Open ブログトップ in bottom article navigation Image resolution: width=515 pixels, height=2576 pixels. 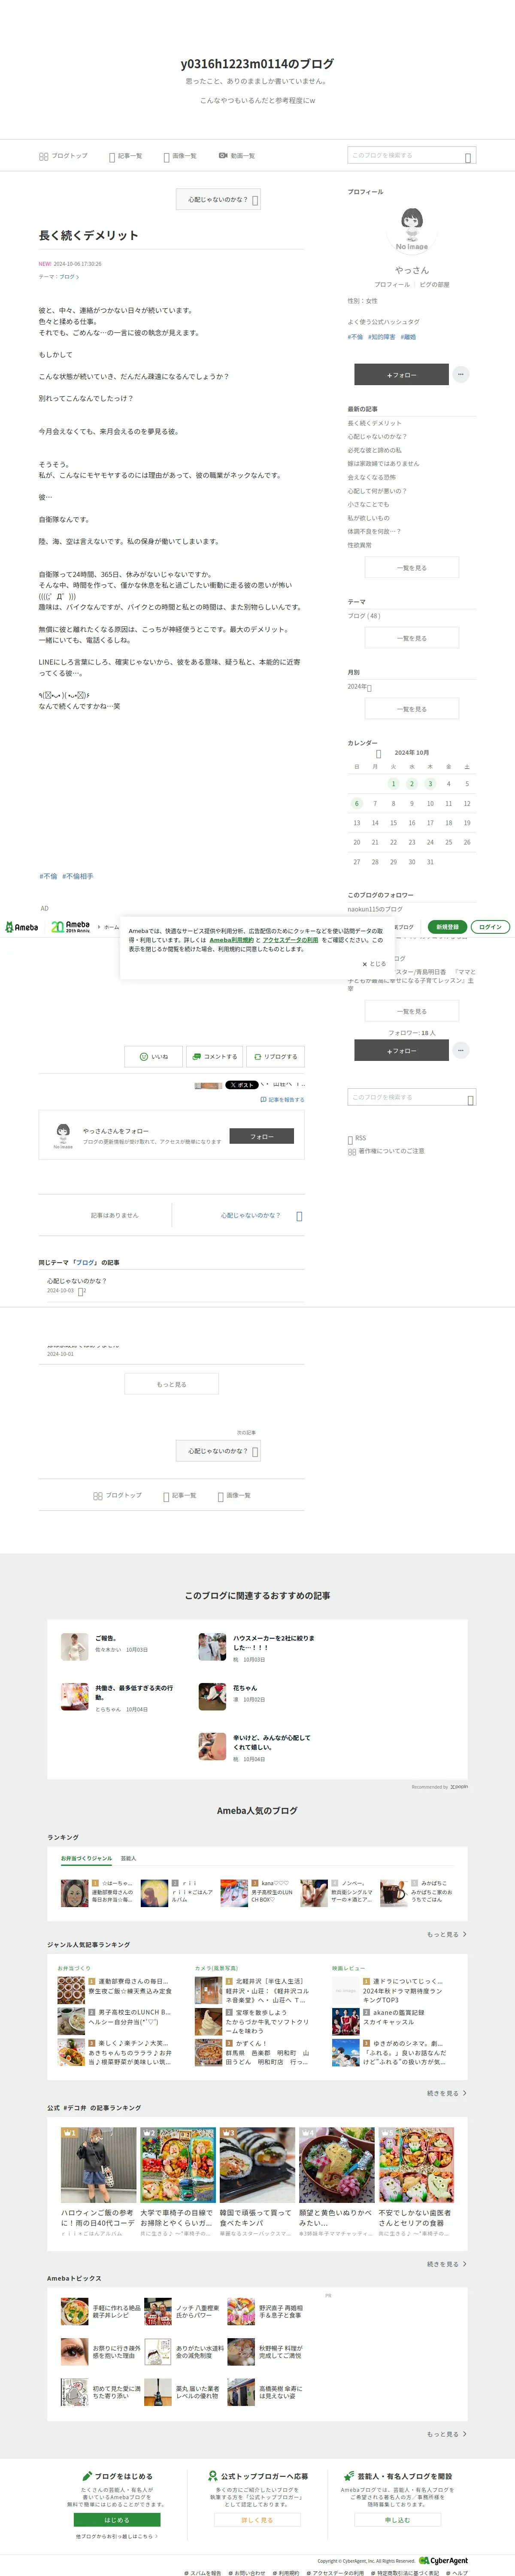(x=118, y=1496)
